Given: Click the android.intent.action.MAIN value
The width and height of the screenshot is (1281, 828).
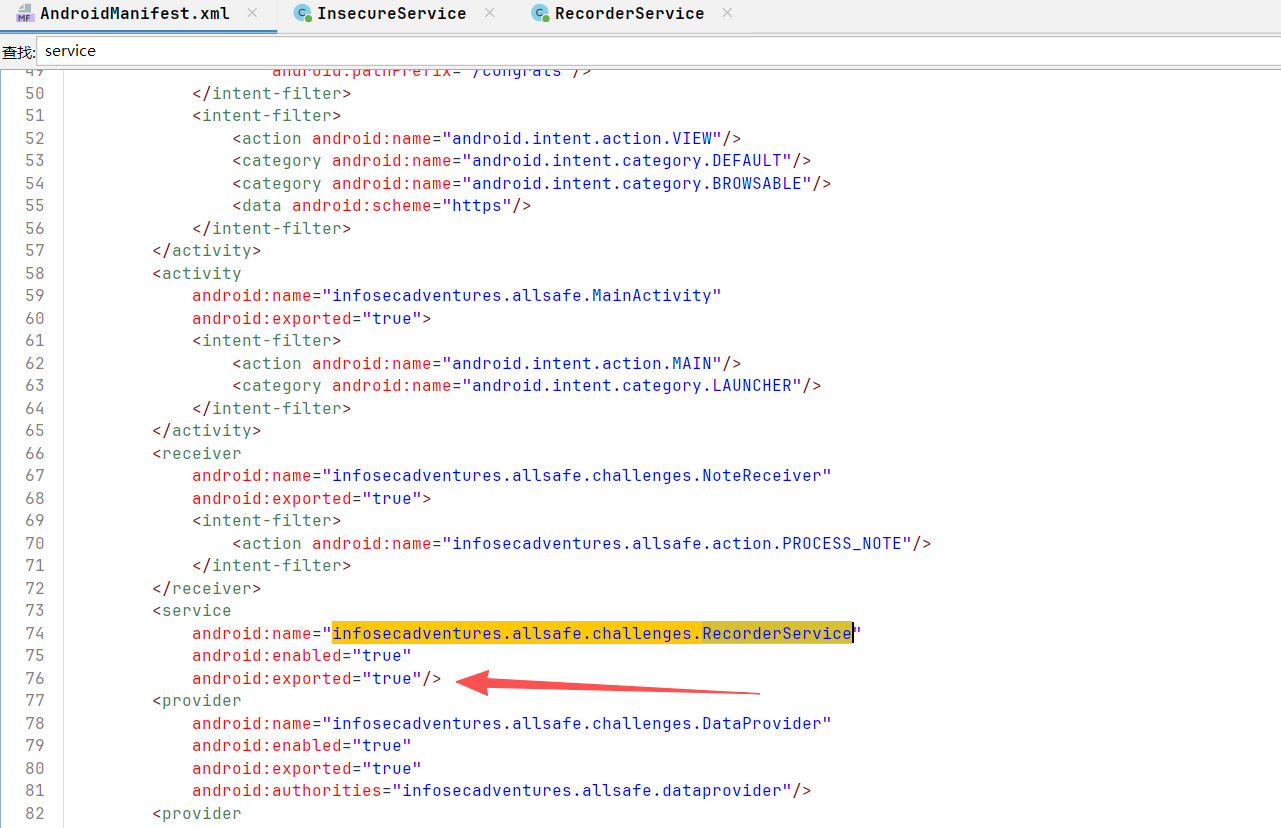Looking at the screenshot, I should [x=586, y=363].
